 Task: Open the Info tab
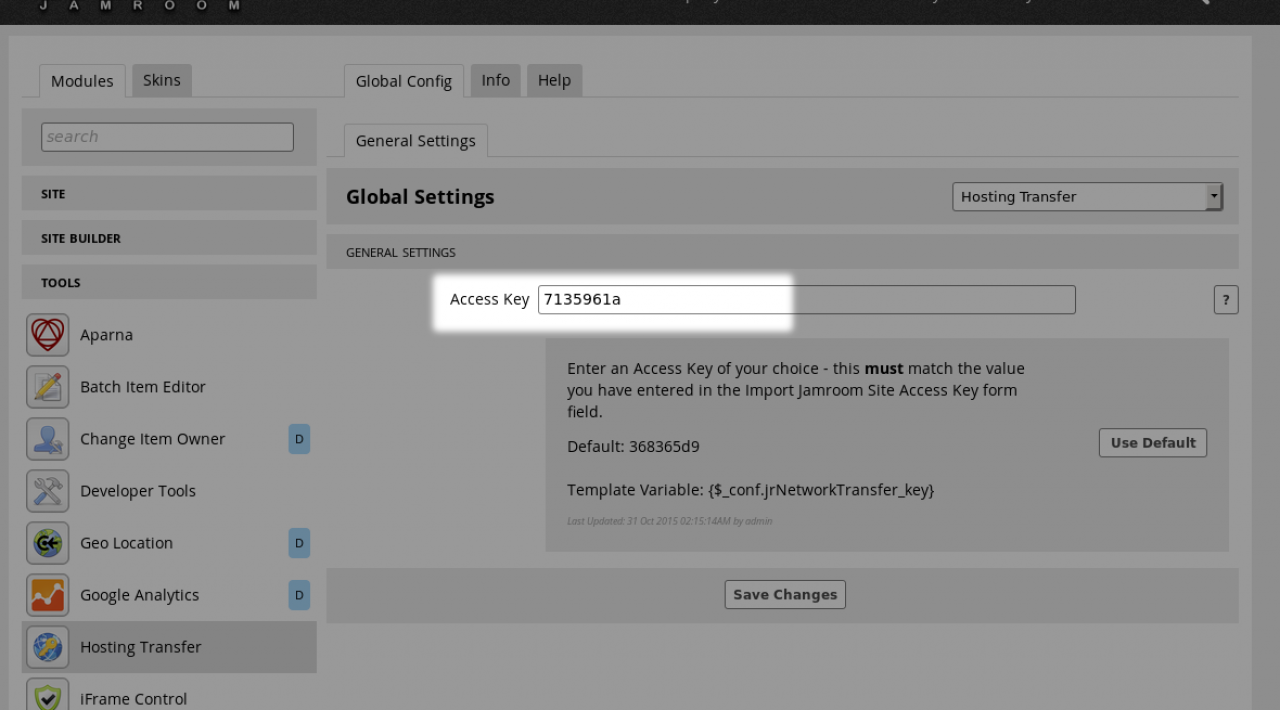tap(495, 80)
